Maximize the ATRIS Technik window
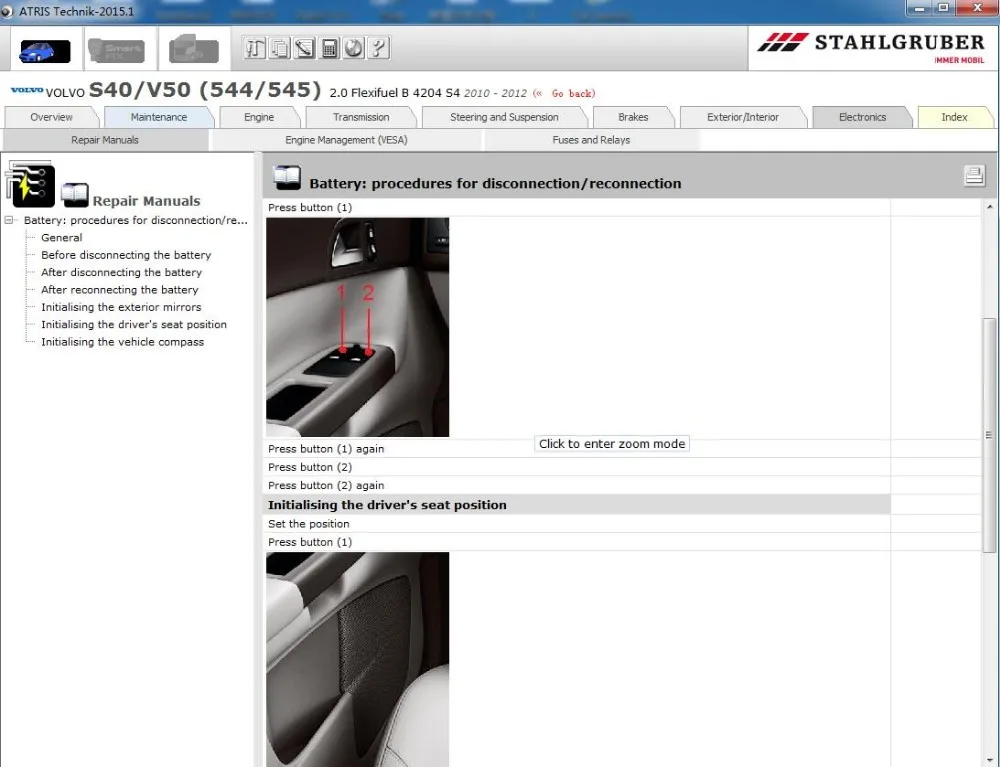The image size is (1000, 767). (x=943, y=8)
